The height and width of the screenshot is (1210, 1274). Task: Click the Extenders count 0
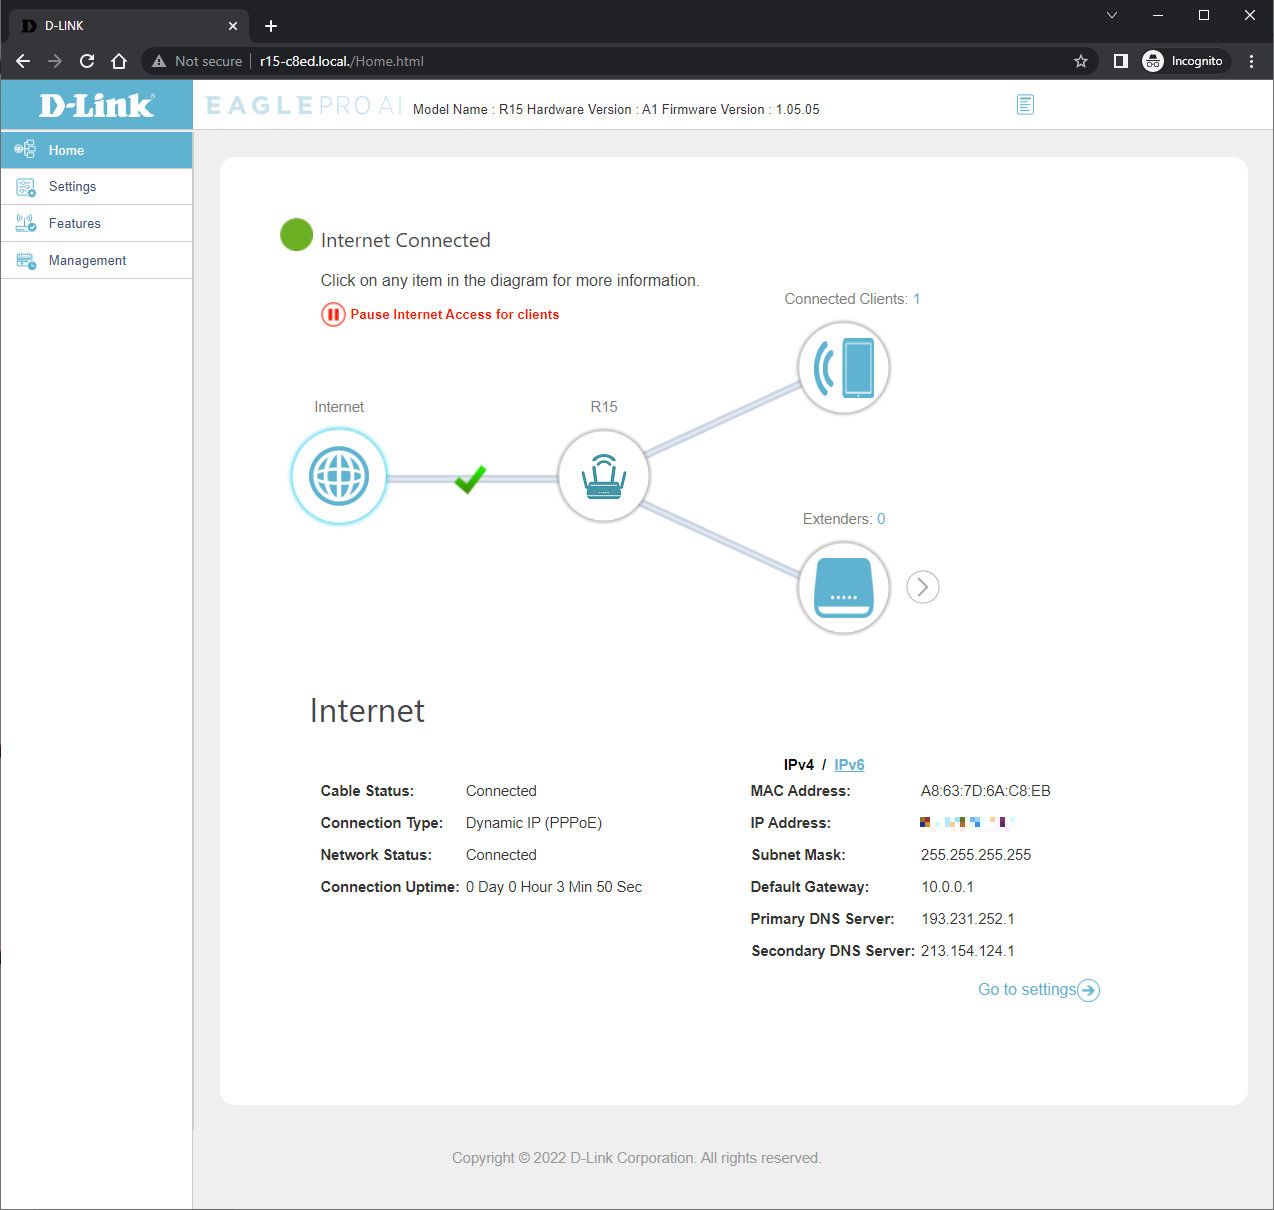coord(881,519)
